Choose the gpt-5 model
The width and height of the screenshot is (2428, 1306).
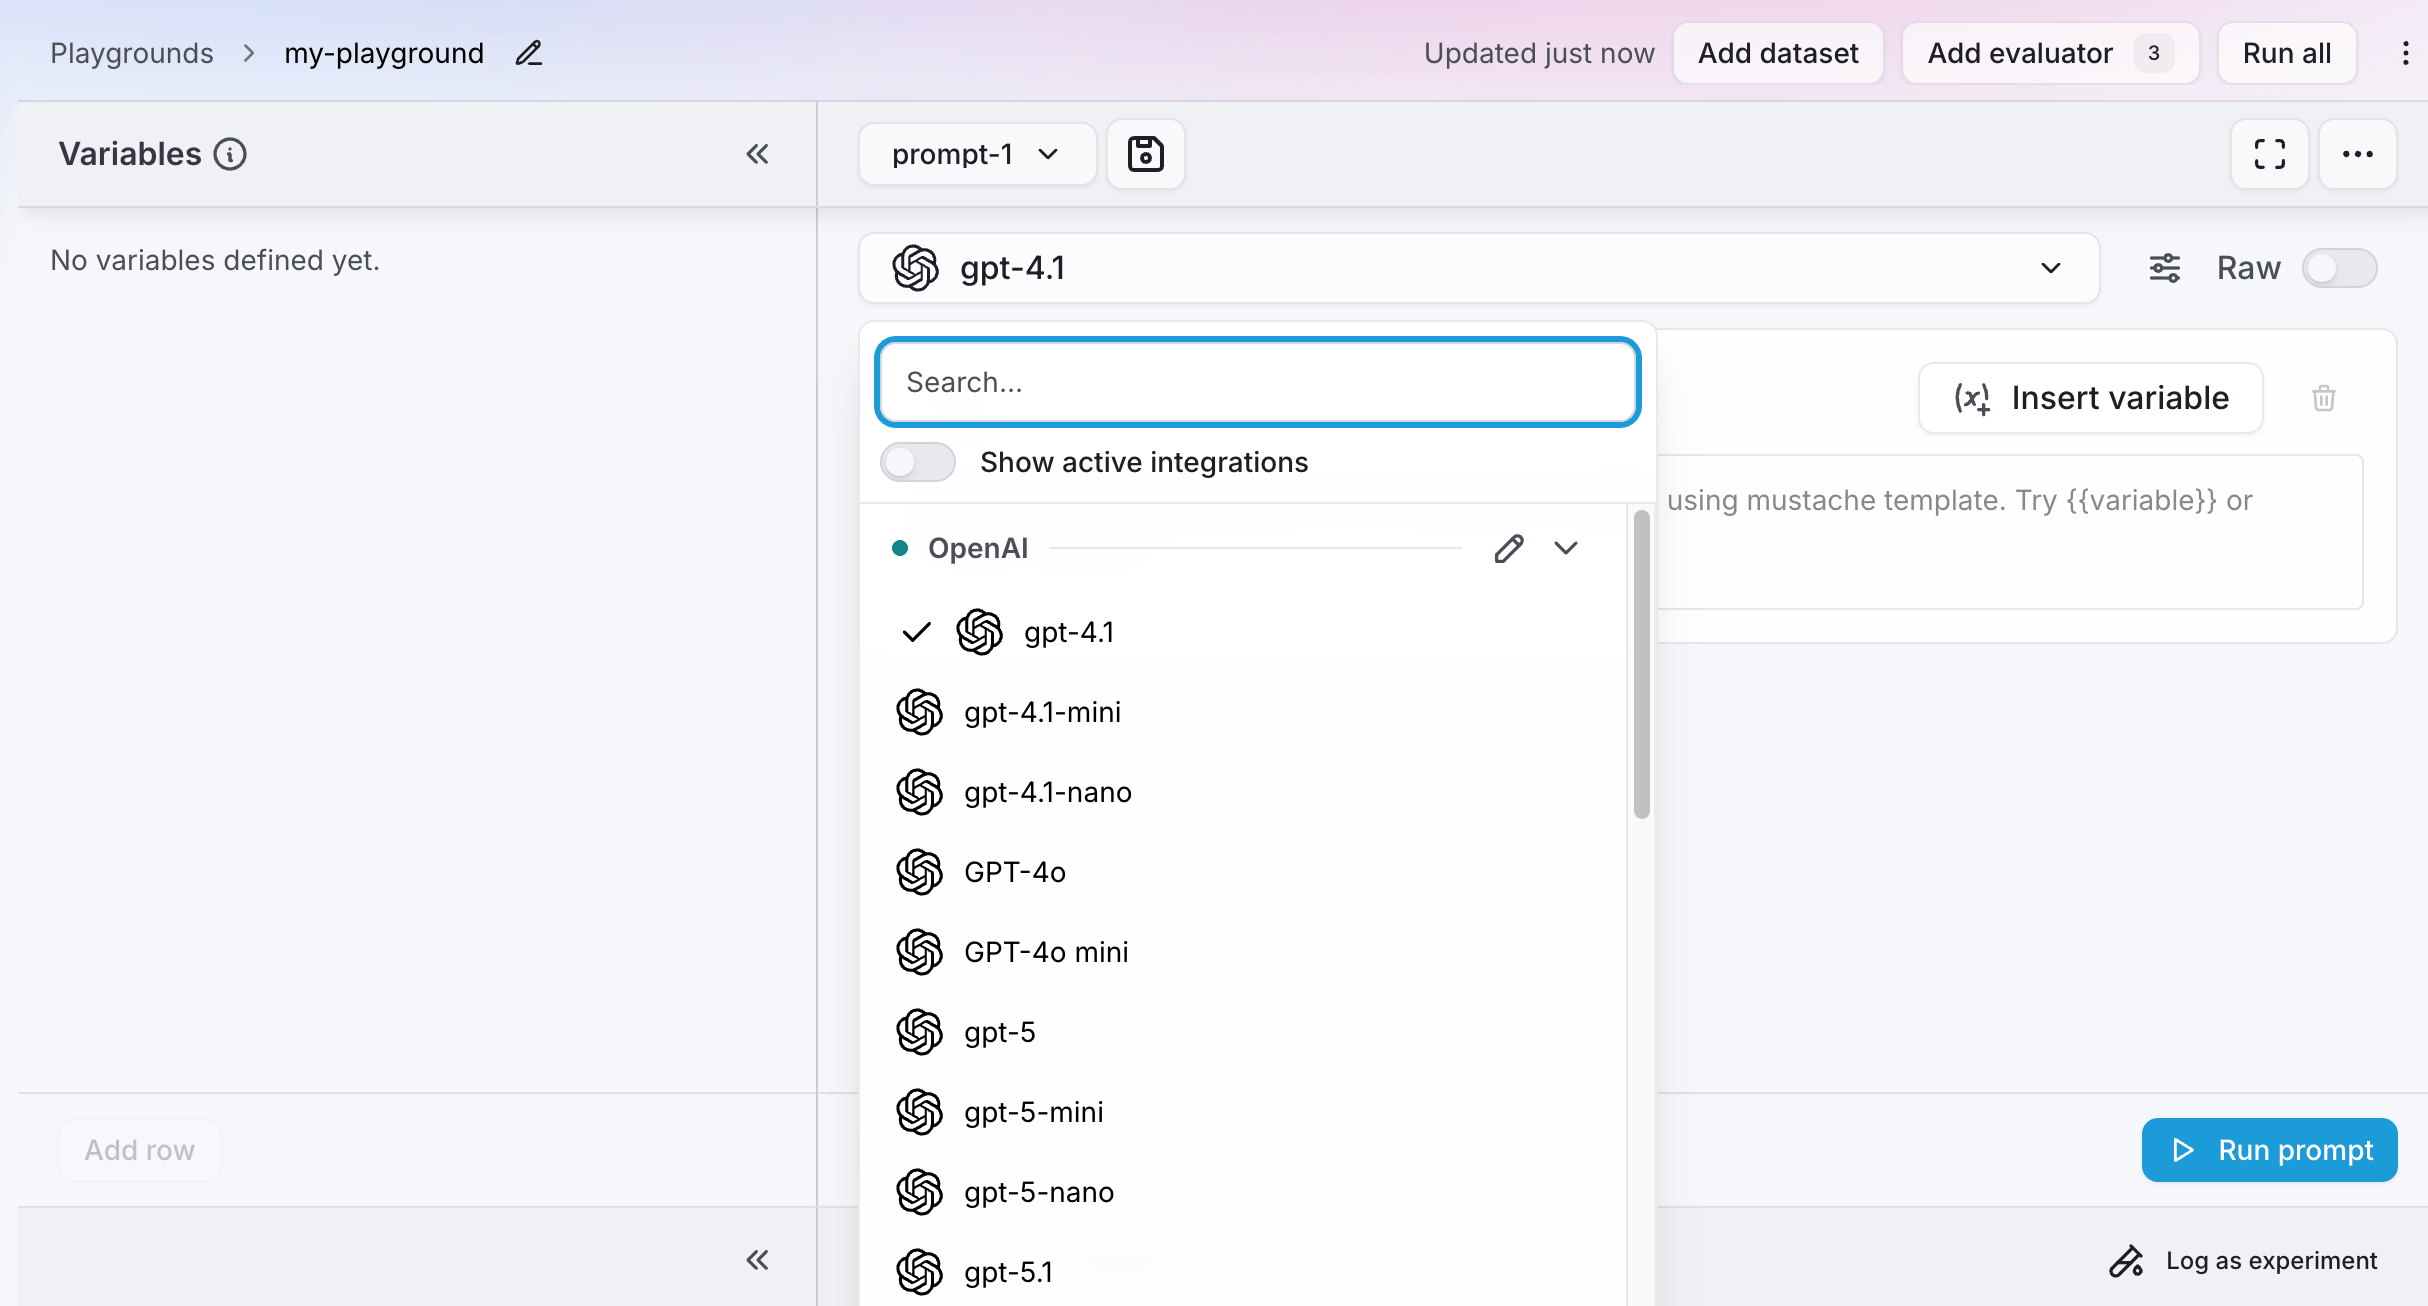1244,1032
